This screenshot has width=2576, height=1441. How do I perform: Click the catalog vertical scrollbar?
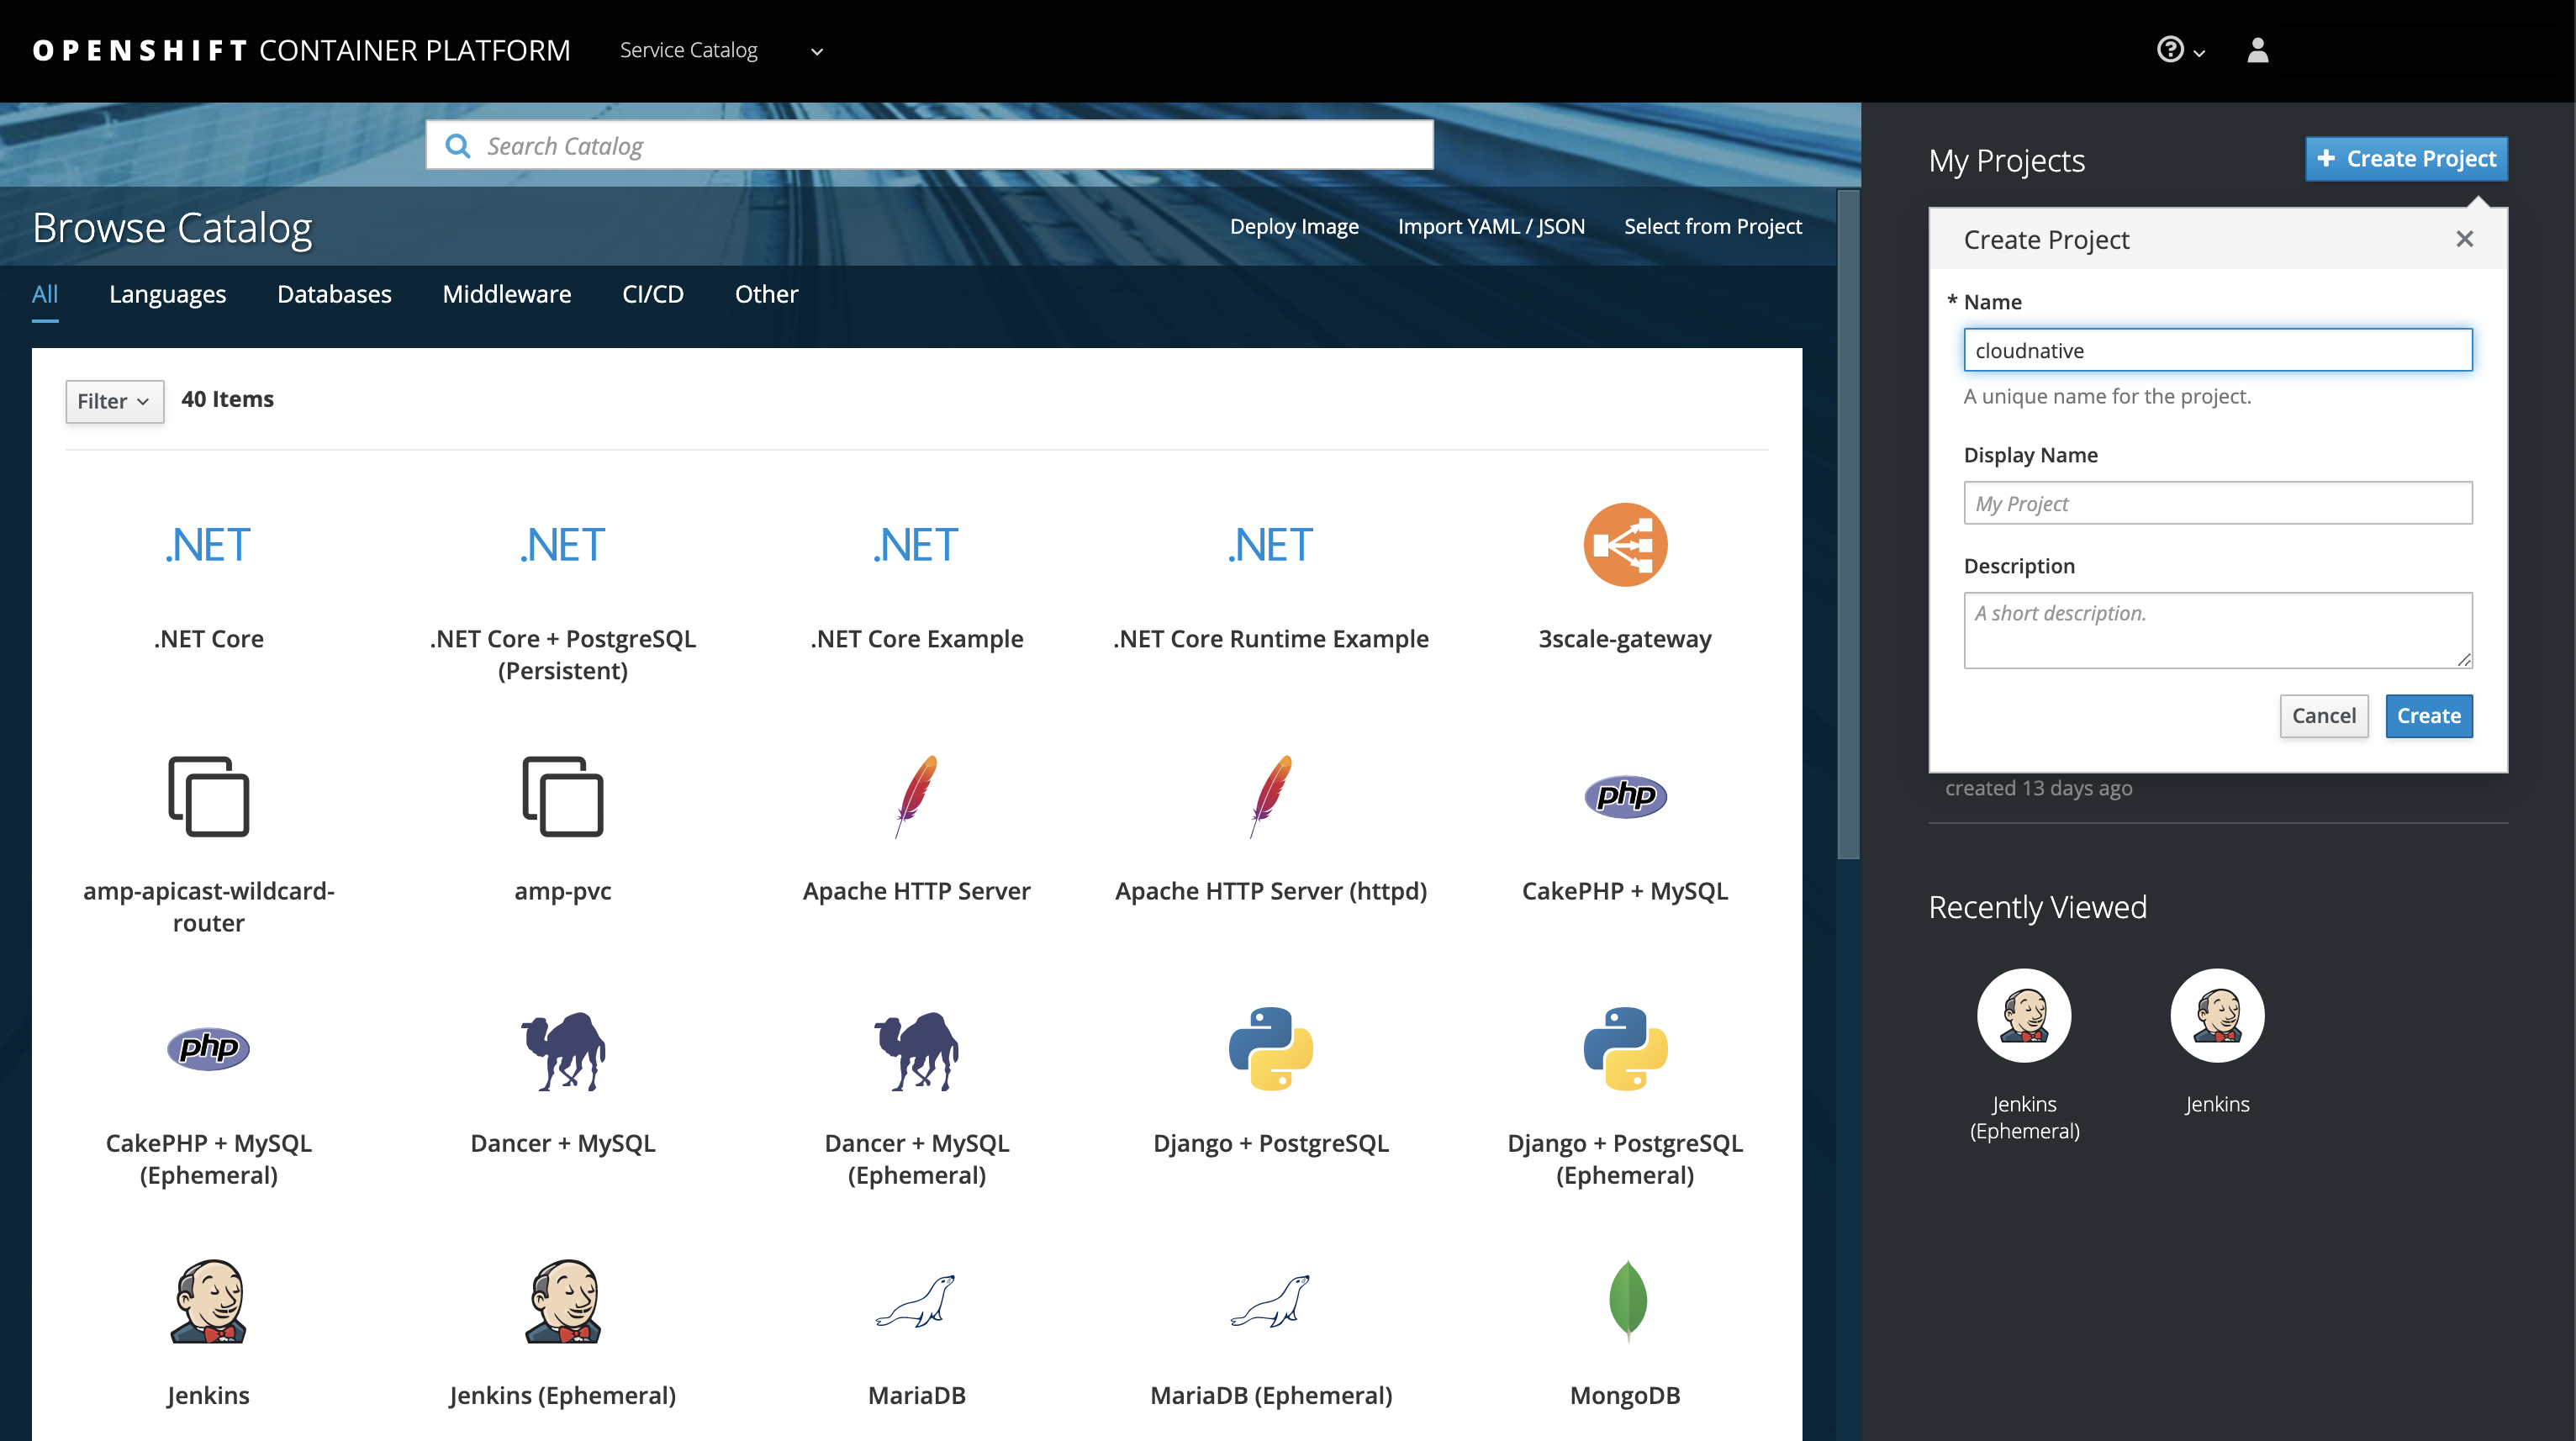pyautogui.click(x=1848, y=525)
